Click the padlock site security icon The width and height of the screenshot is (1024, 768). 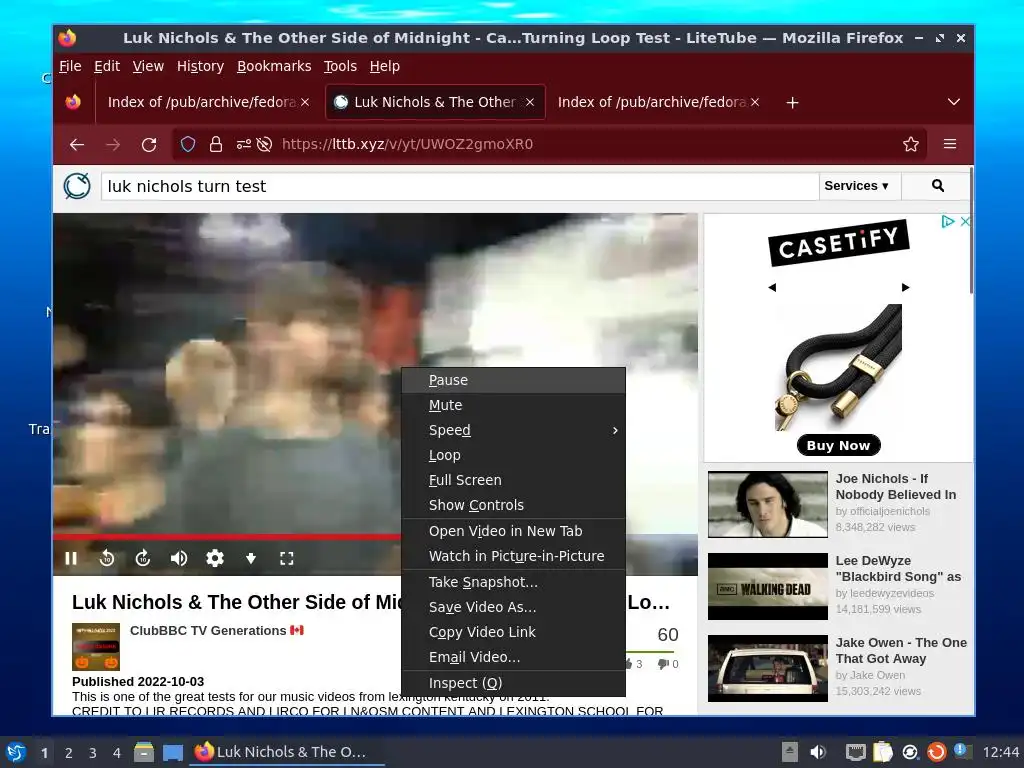pos(216,144)
